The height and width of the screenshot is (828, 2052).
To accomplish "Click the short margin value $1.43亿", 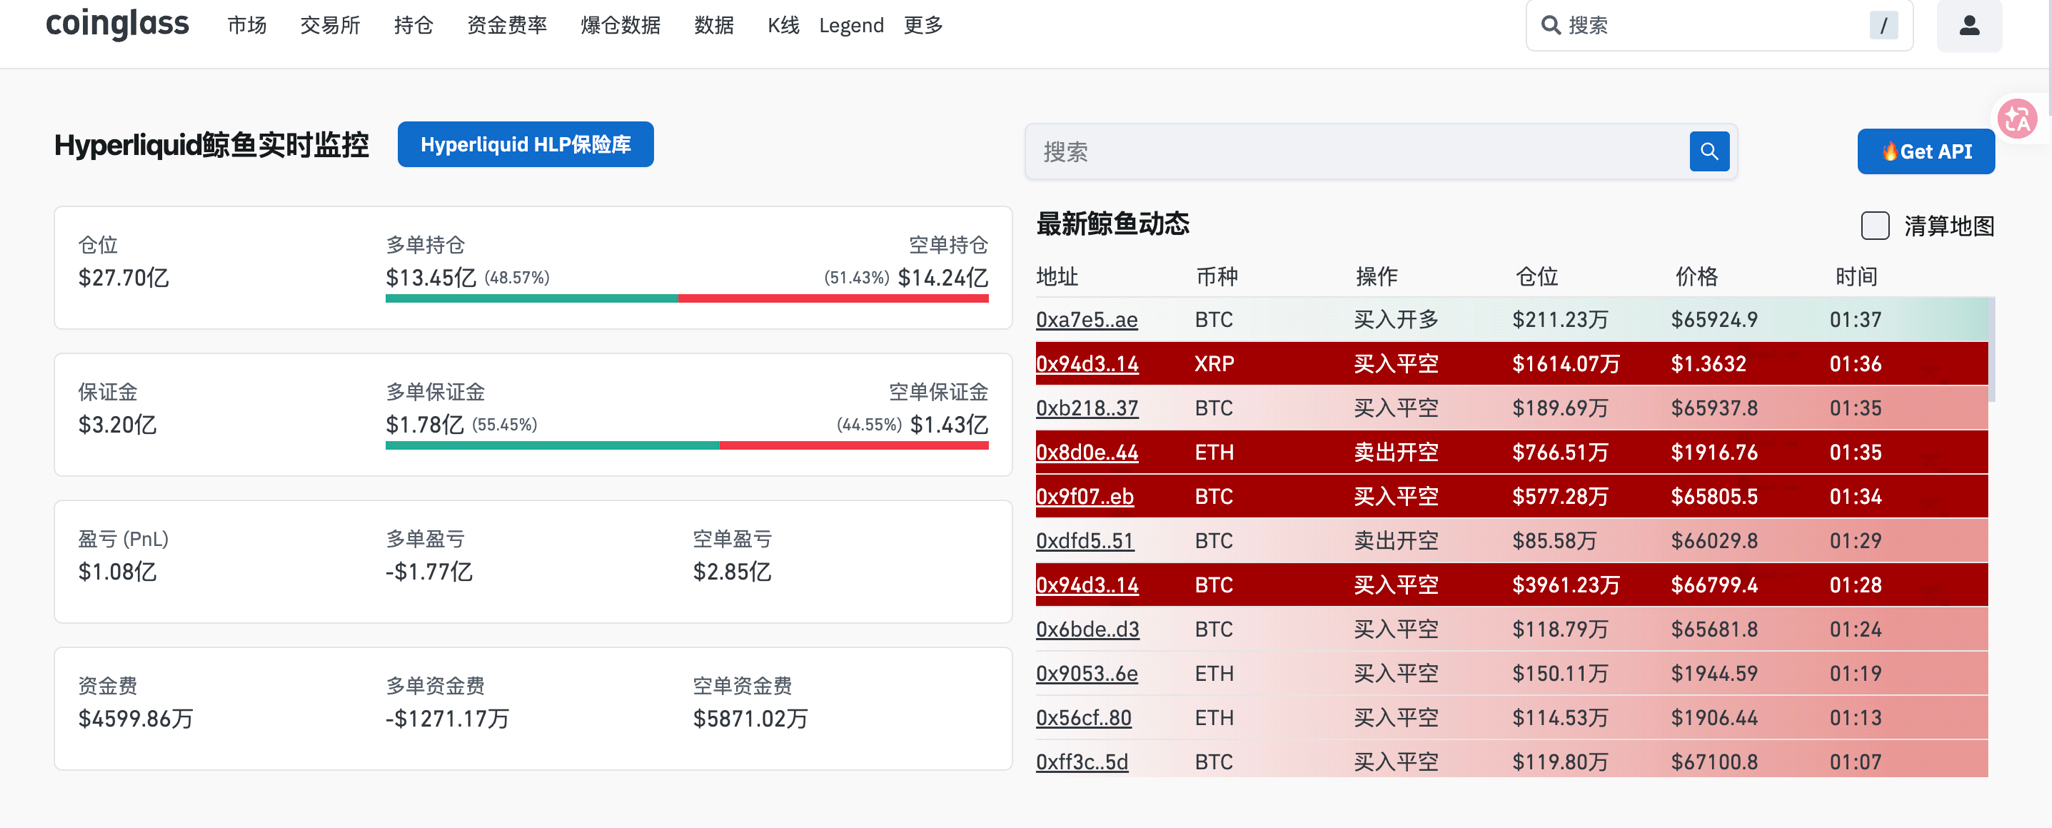I will coord(949,425).
